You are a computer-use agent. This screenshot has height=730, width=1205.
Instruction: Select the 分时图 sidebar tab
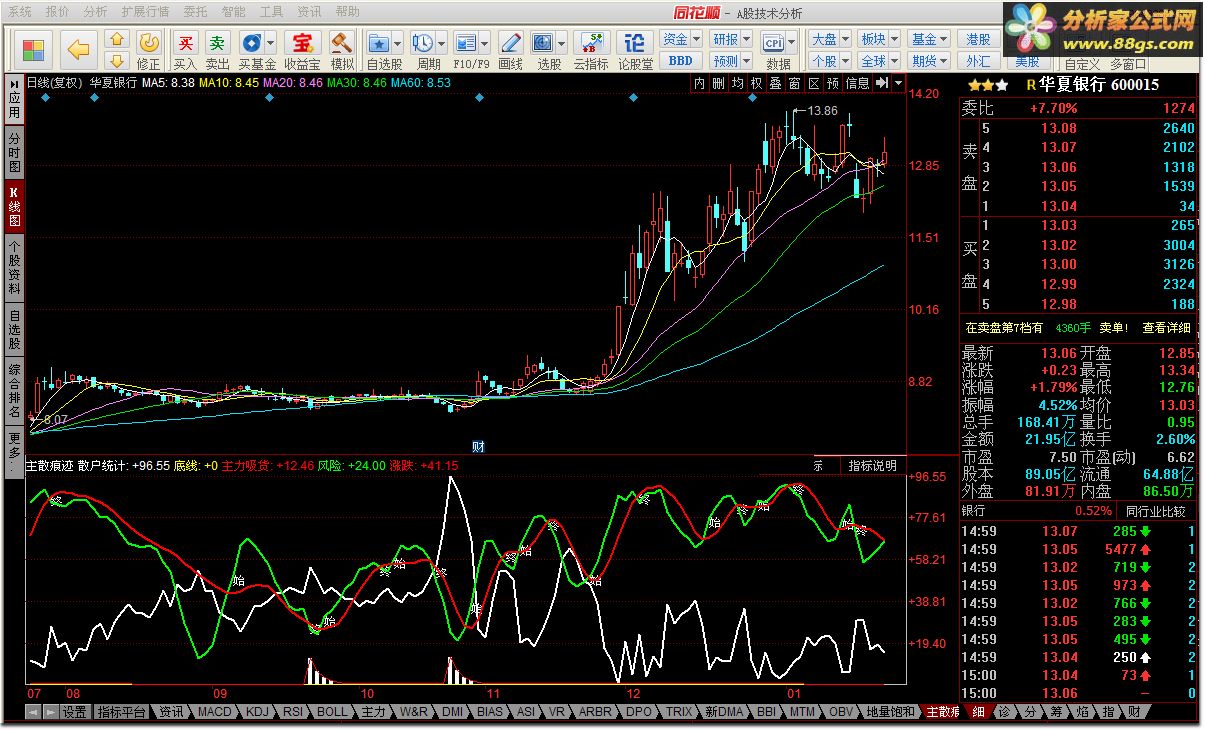(x=13, y=153)
